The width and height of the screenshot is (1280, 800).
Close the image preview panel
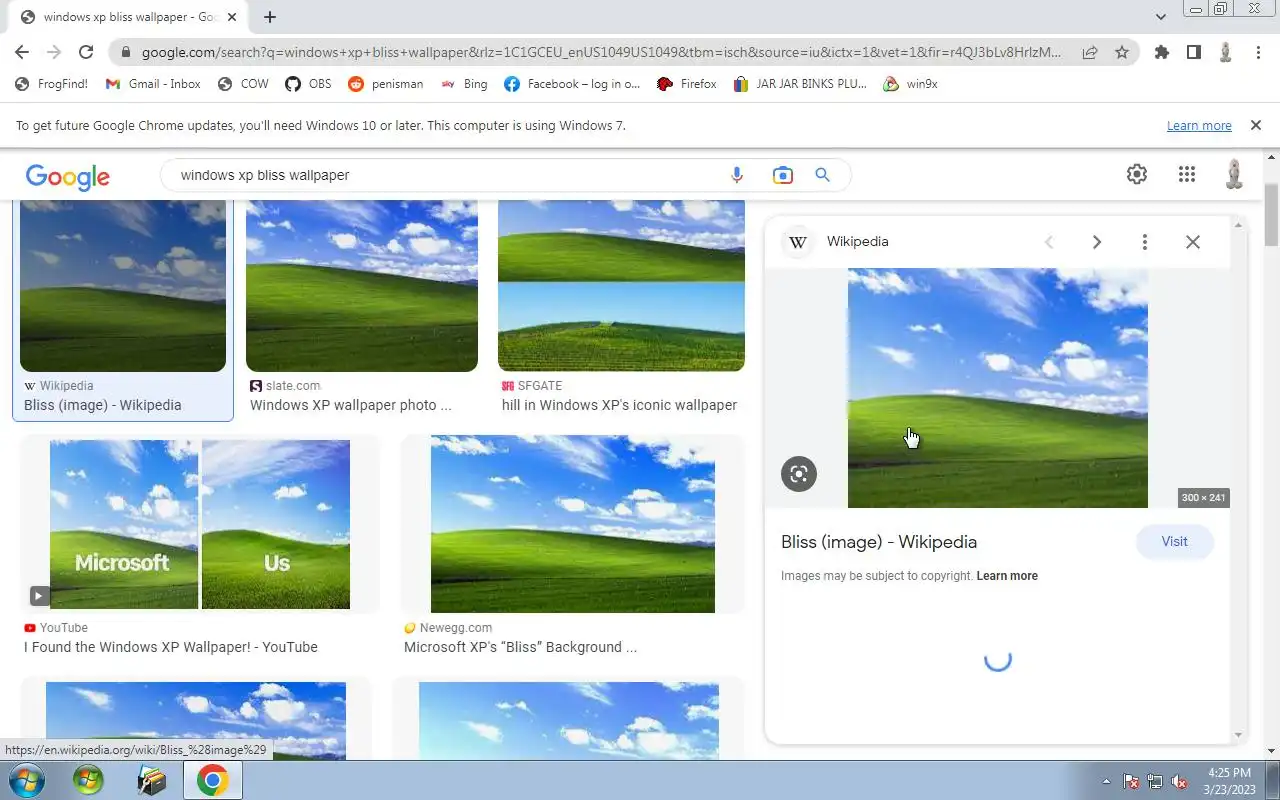pos(1193,242)
